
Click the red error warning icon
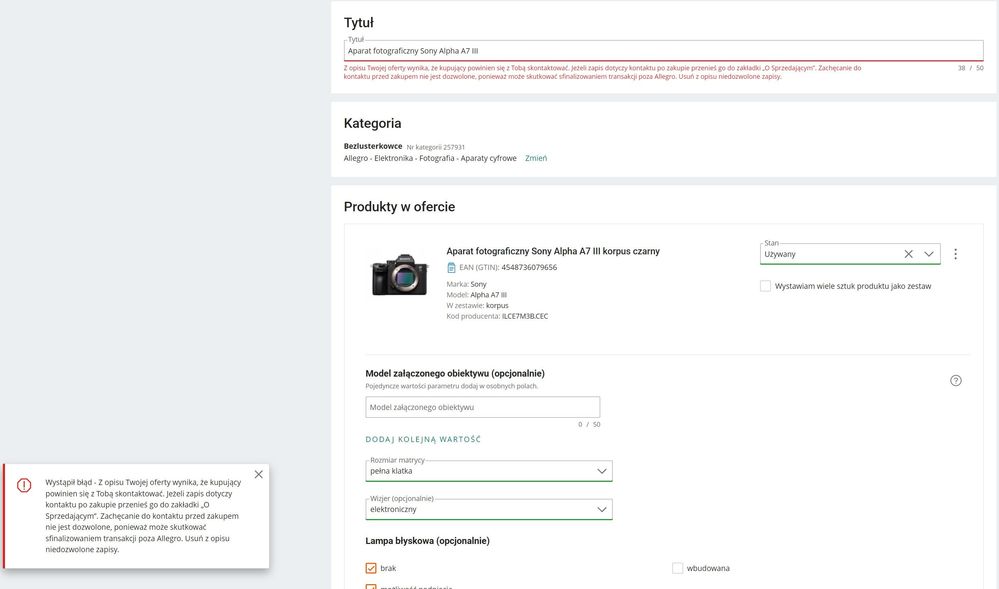(x=24, y=485)
